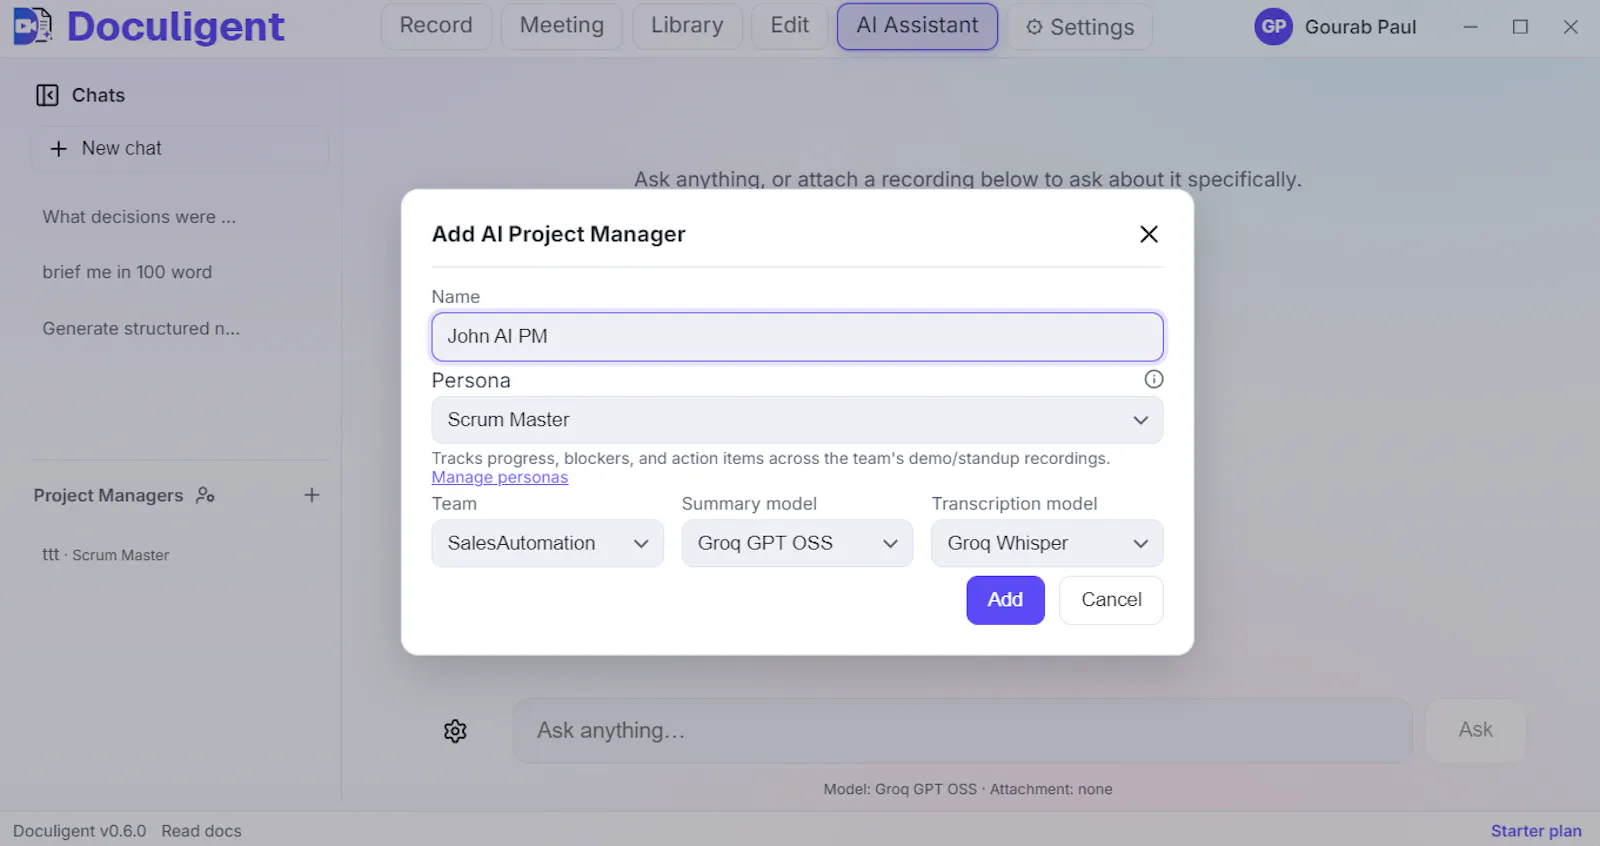Open chat 'What decisions were ...'
This screenshot has height=846, width=1600.
click(139, 217)
